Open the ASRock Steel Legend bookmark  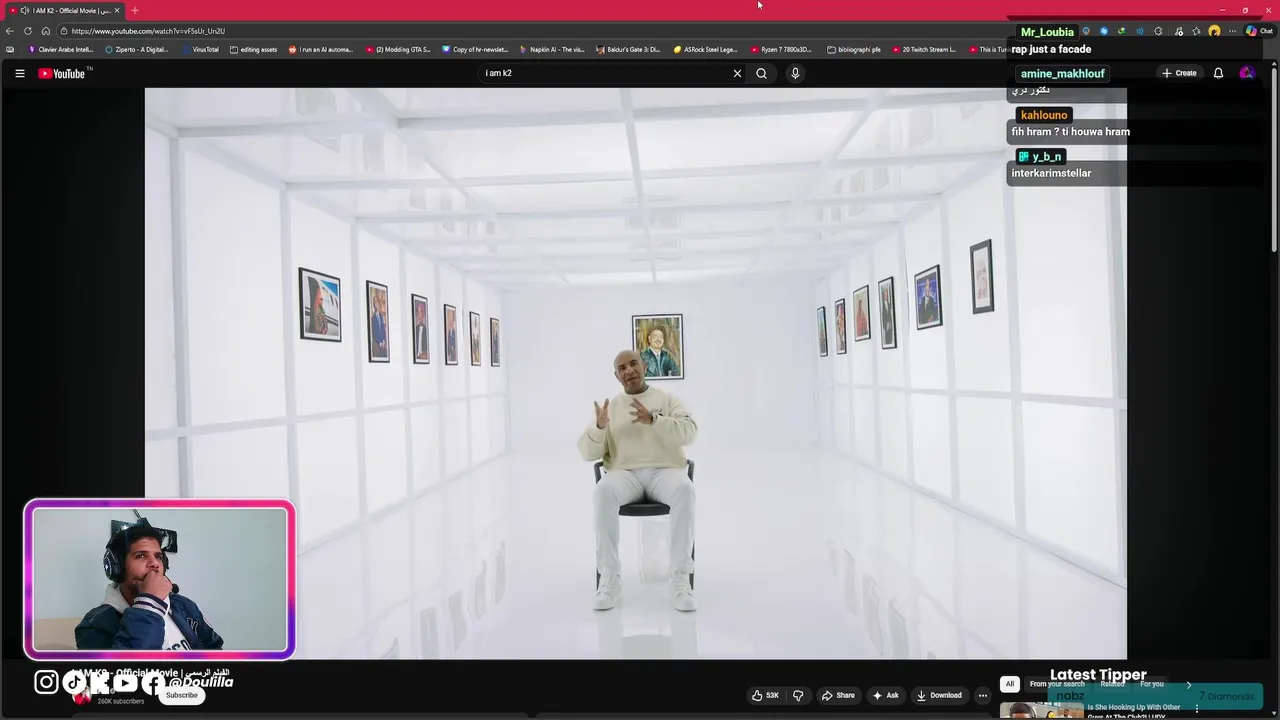coord(705,49)
